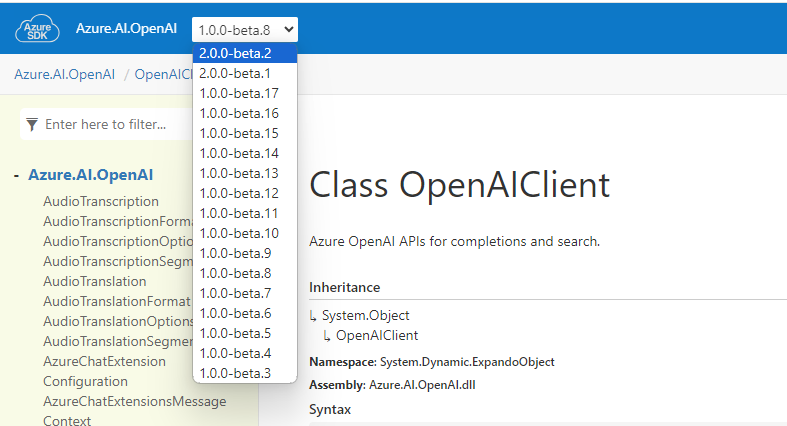787x426 pixels.
Task: Open AudioTranscriptionOptions in the sidebar
Action: coord(118,241)
